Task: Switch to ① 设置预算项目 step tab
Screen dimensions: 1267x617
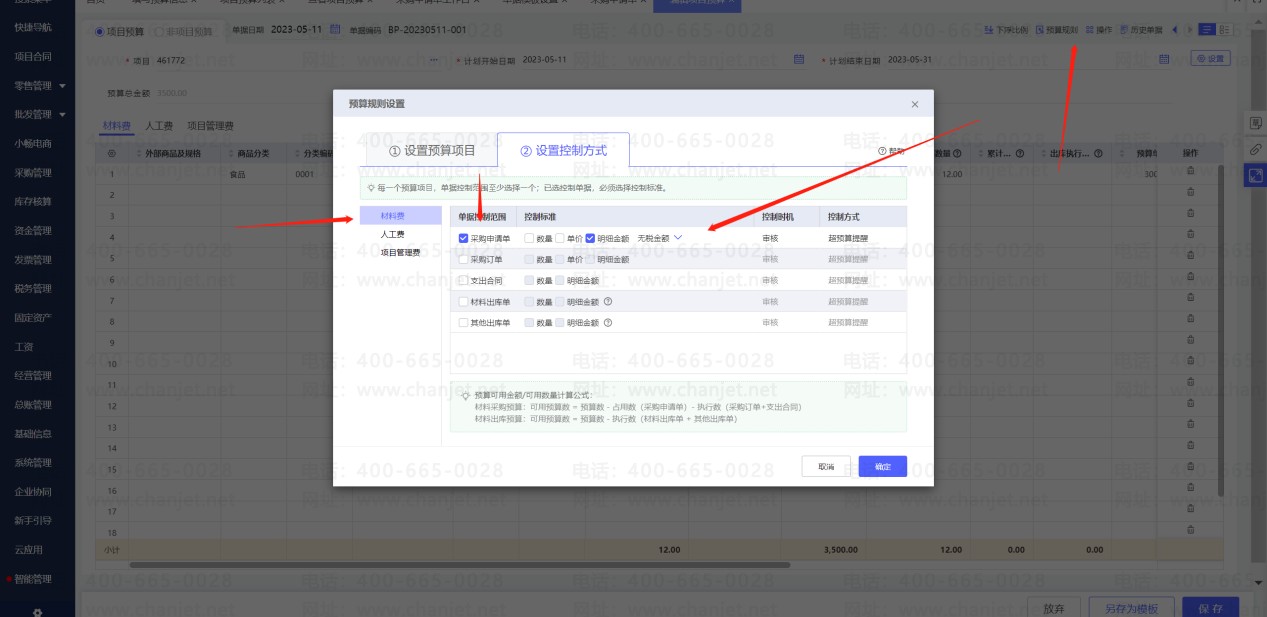Action: [x=432, y=151]
